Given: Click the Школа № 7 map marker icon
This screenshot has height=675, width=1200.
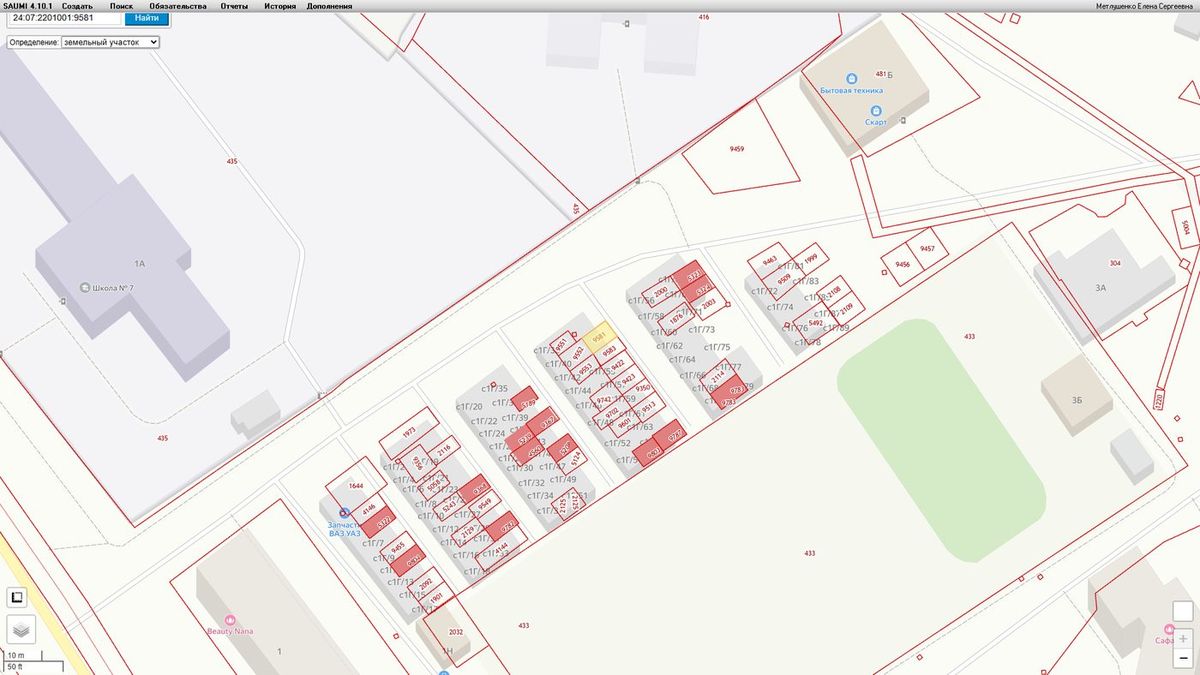Looking at the screenshot, I should click(x=85, y=288).
